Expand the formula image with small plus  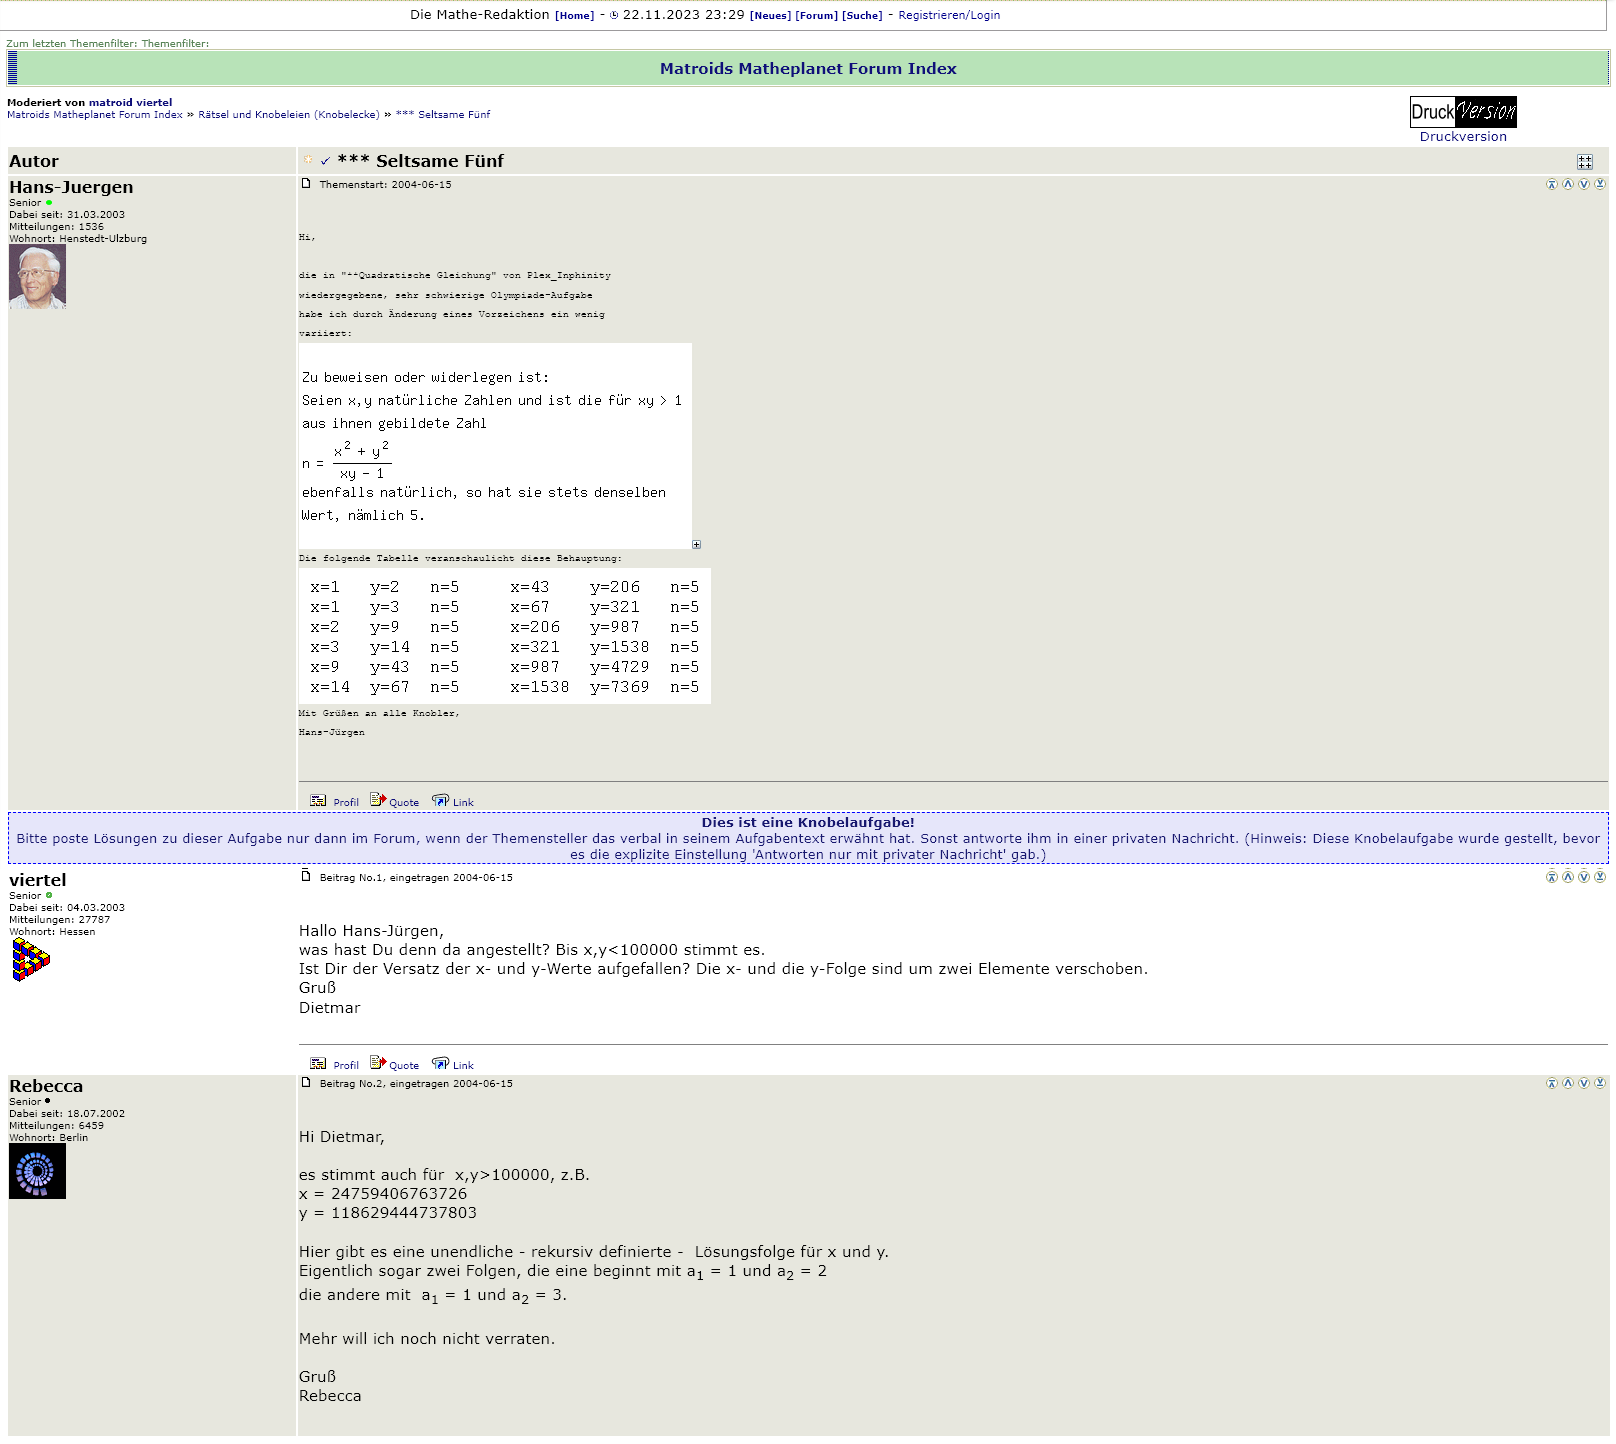coord(696,545)
